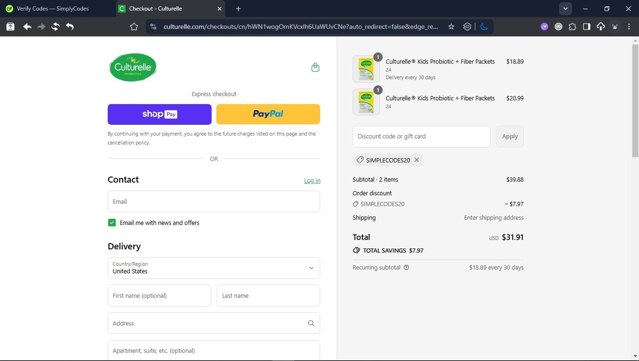Open the extensions puzzle piece menu
Screen dimensions: 639x361
click(573, 26)
